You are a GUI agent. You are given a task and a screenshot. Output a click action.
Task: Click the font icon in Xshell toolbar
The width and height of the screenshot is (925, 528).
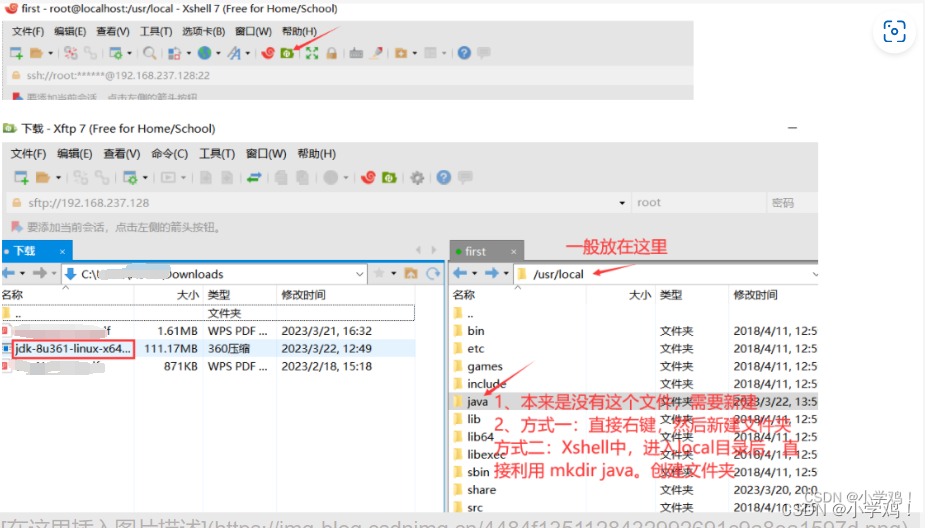(x=234, y=53)
